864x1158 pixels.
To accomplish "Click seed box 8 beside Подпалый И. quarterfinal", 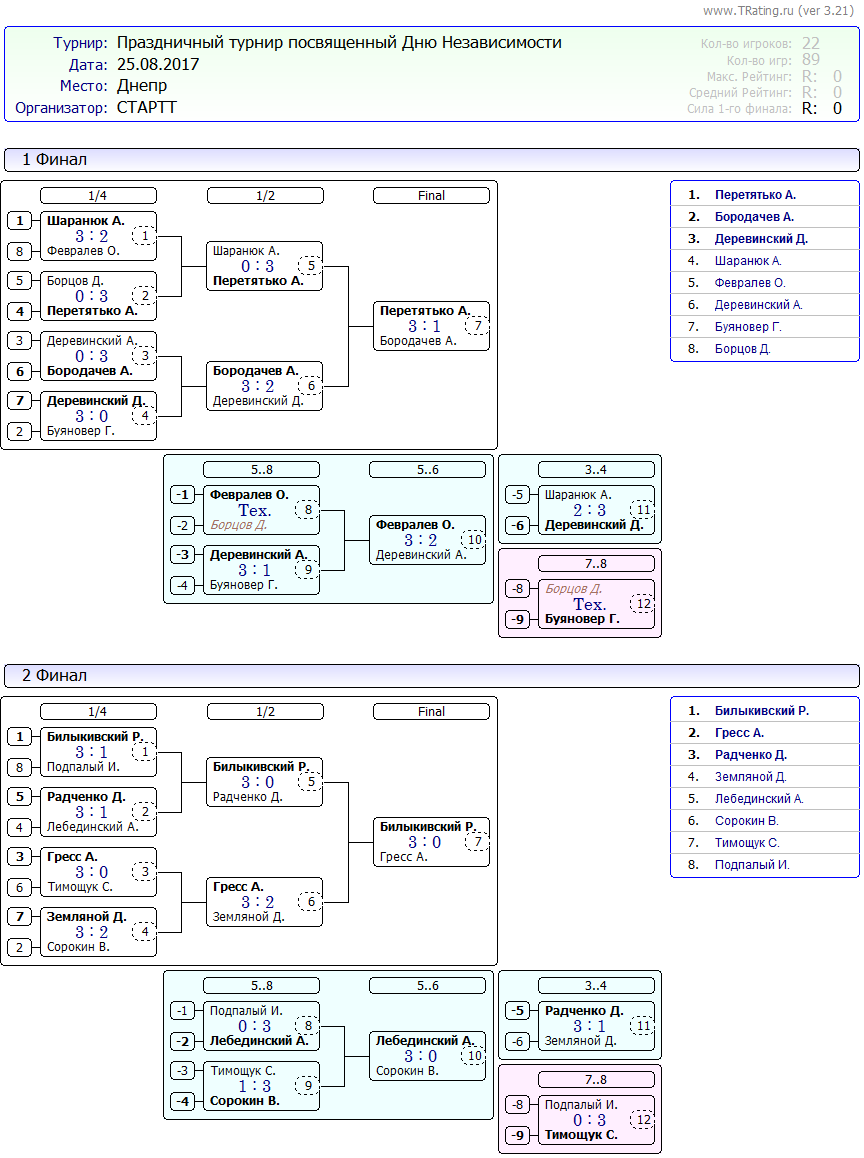I will click(20, 767).
